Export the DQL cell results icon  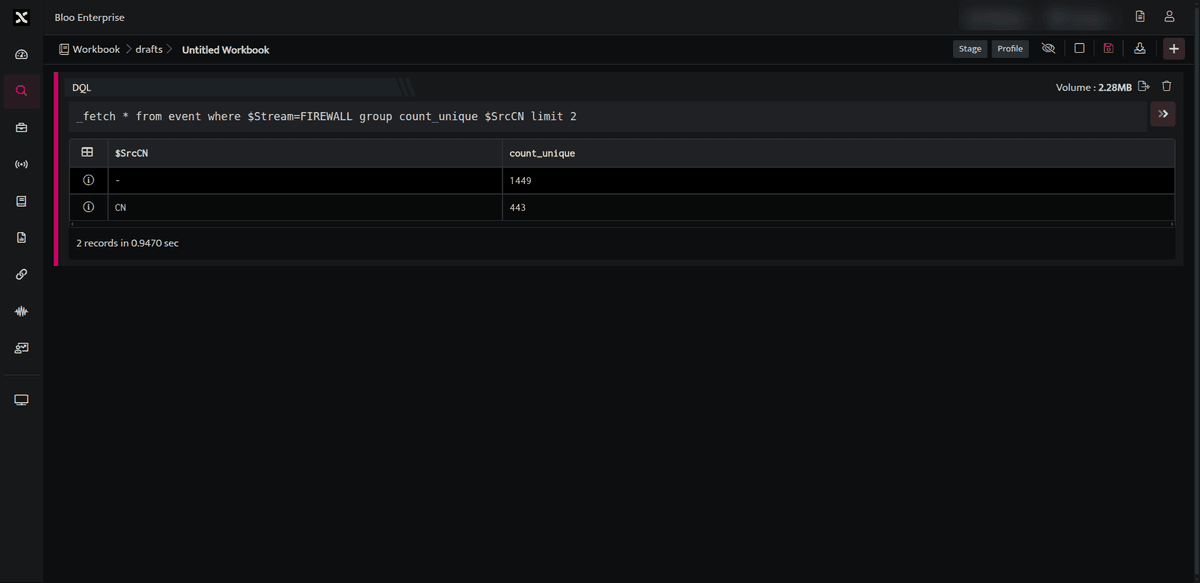click(x=1144, y=87)
